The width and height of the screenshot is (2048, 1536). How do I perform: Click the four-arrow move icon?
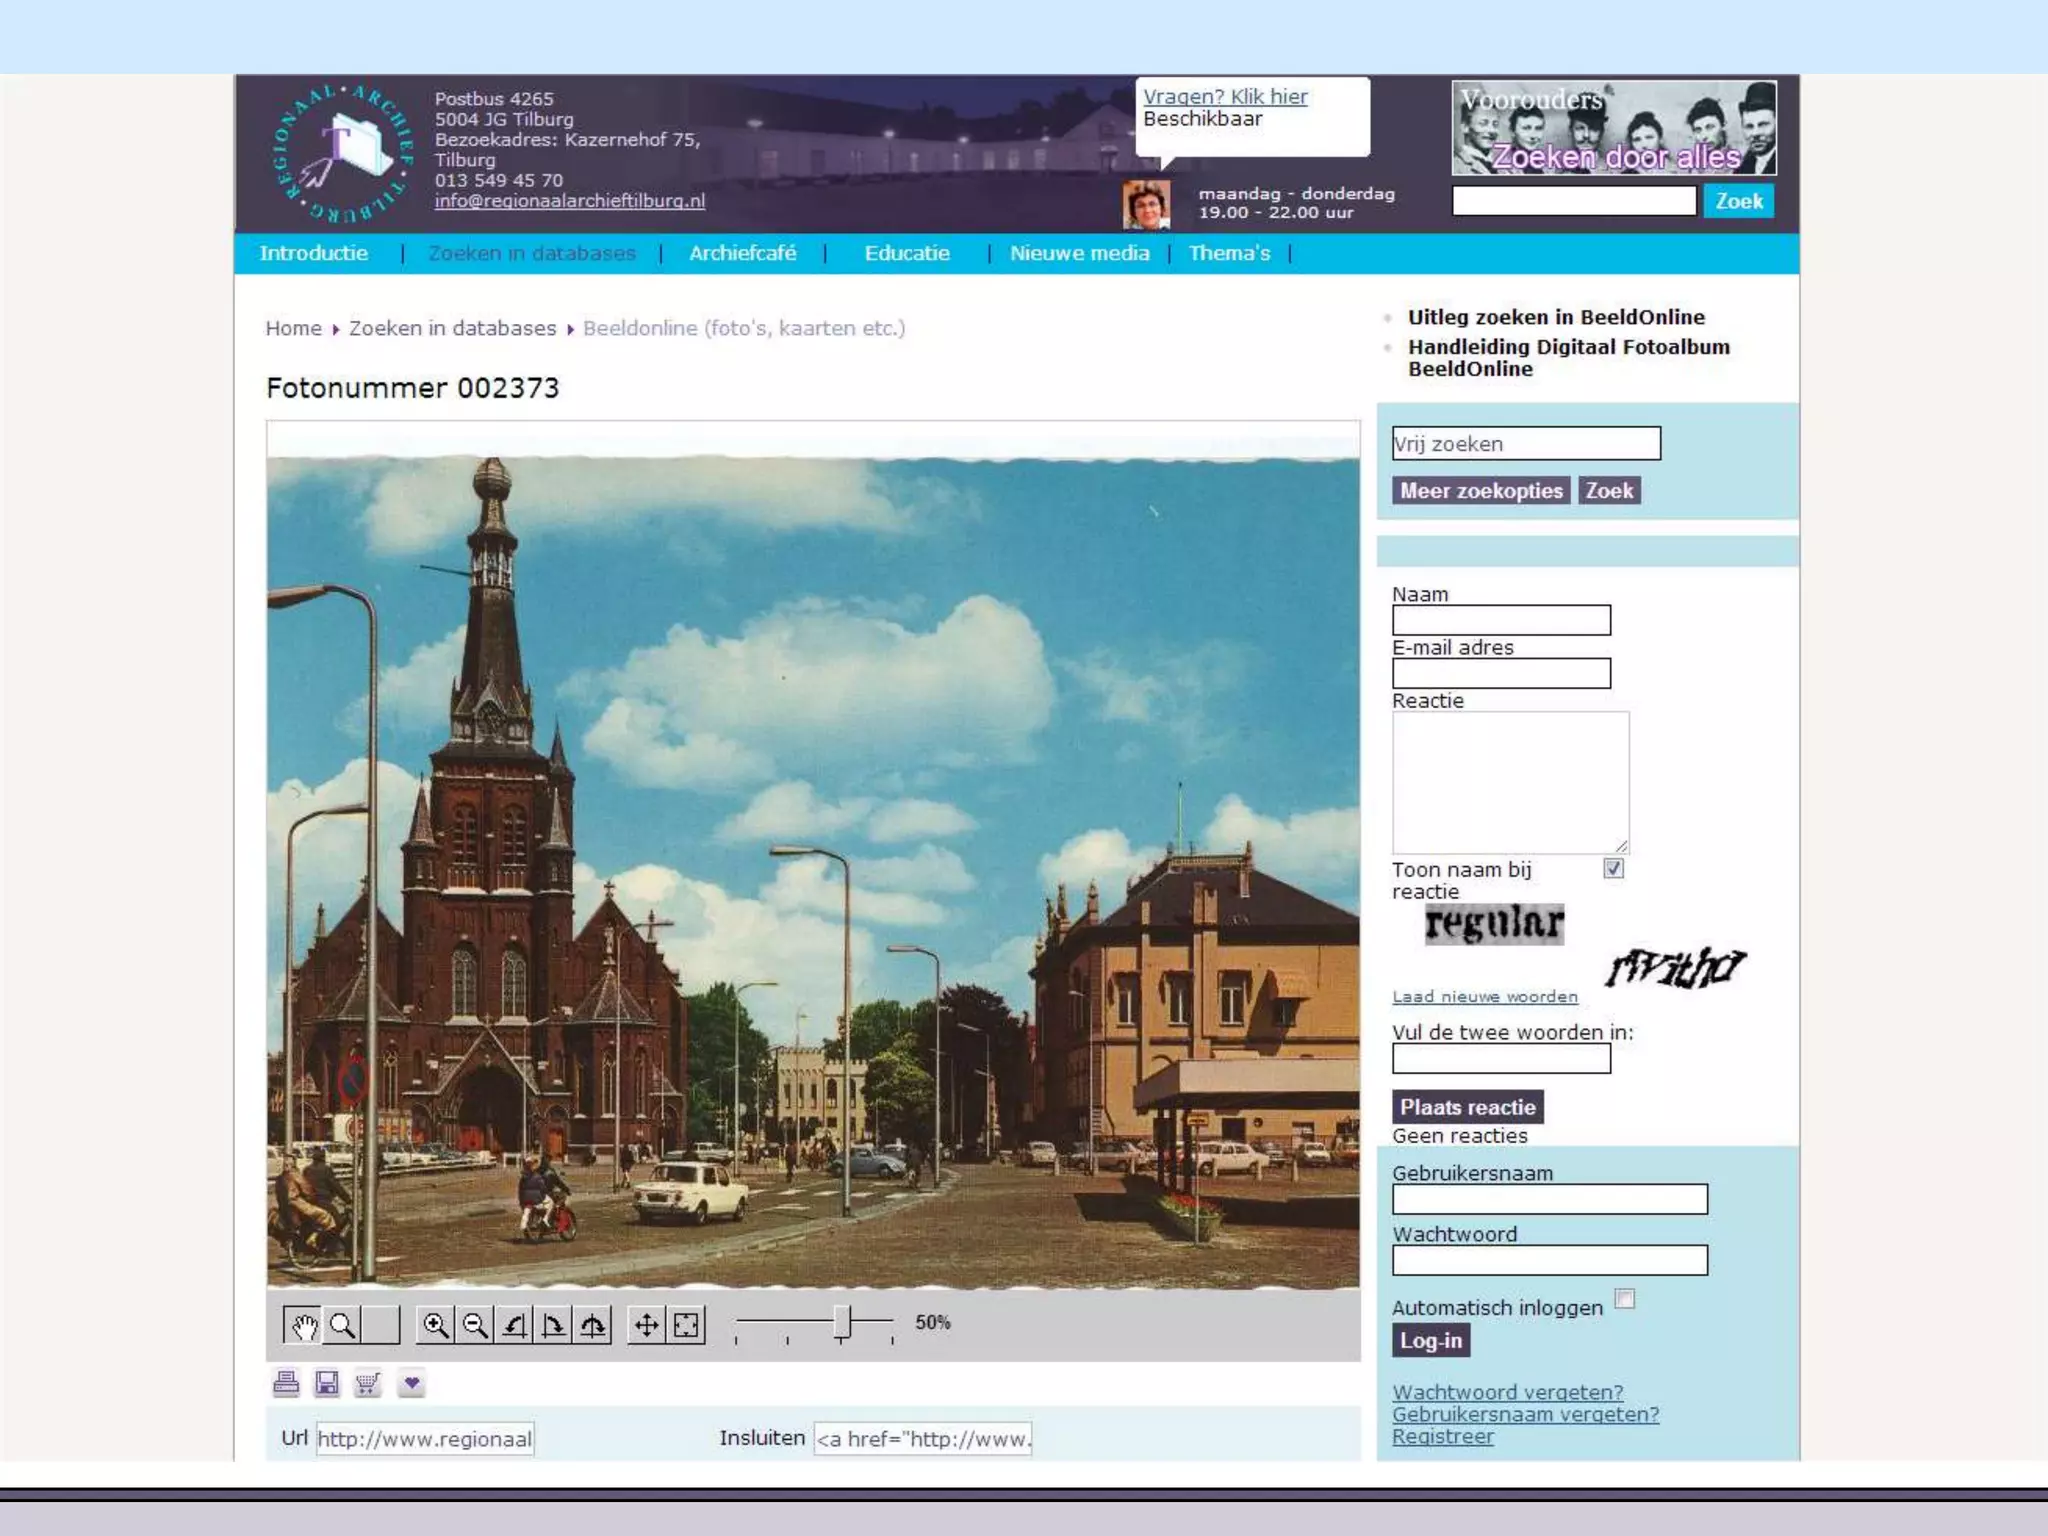646,1326
